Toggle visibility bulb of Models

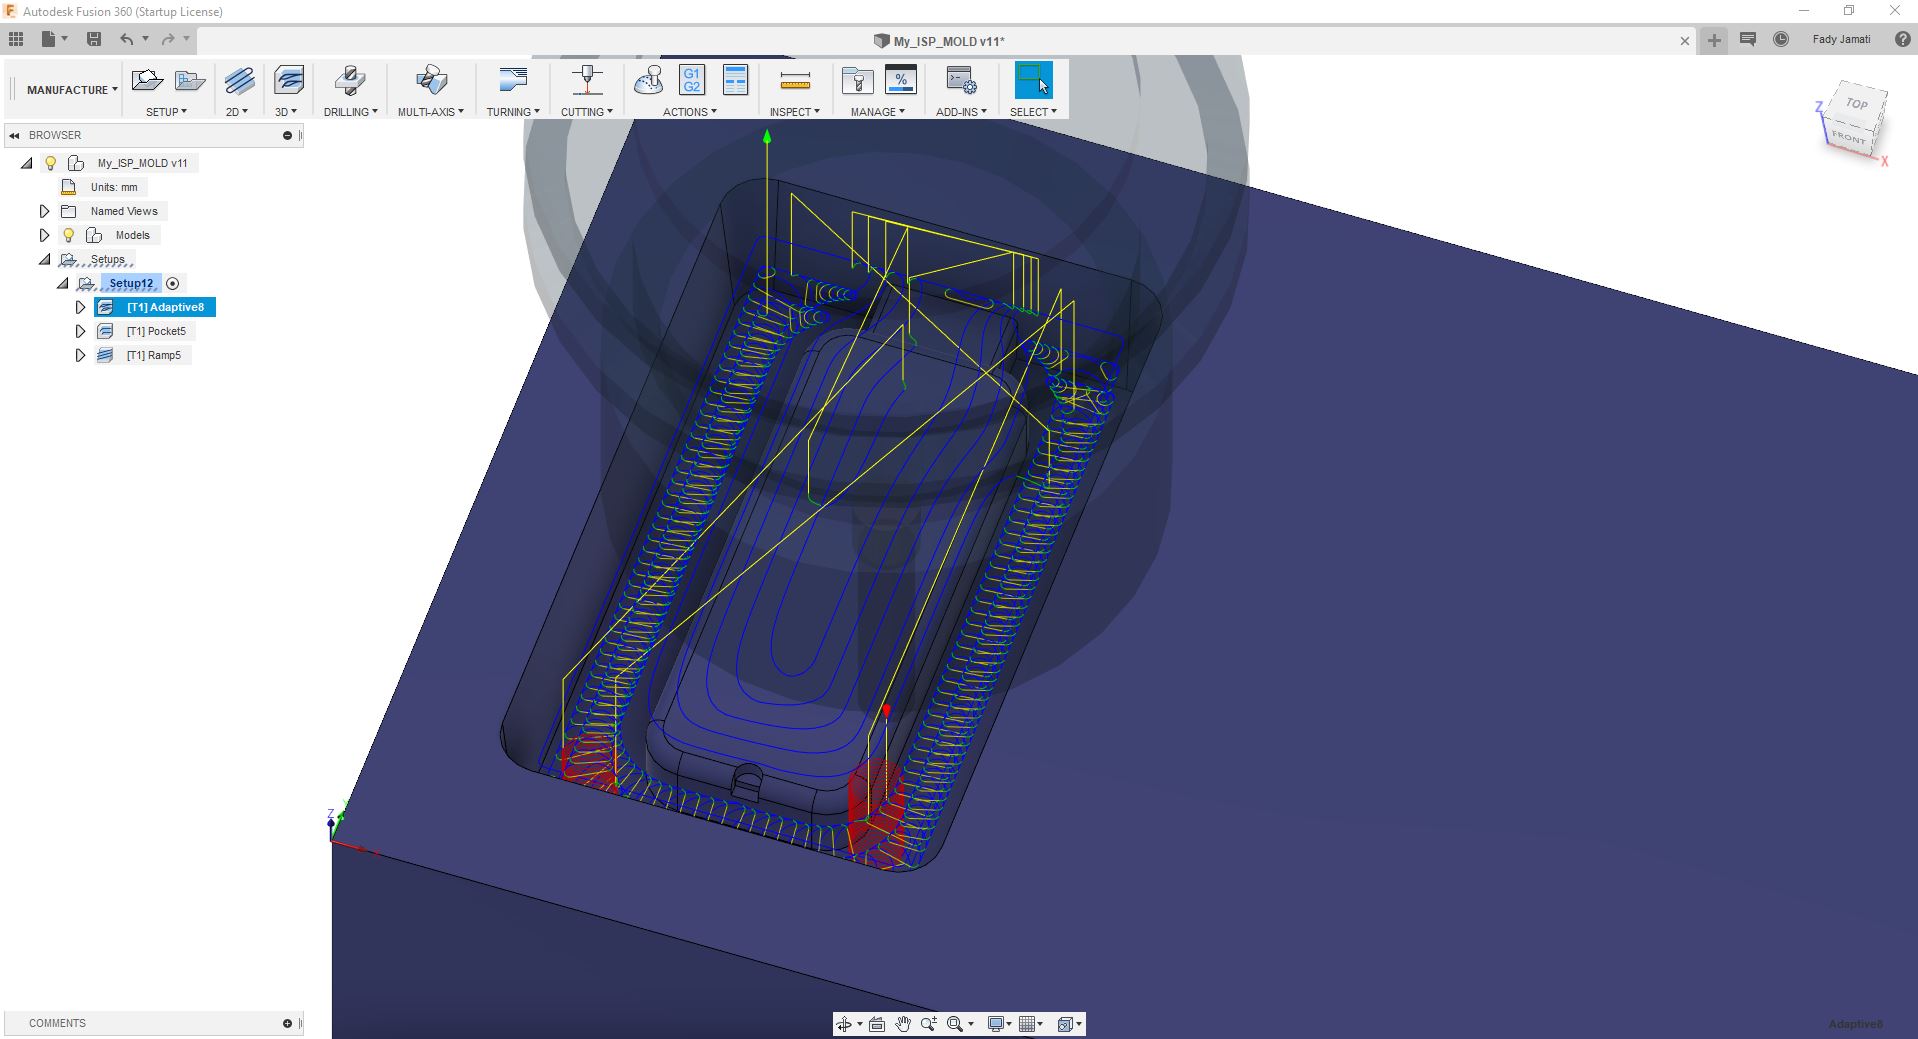69,235
